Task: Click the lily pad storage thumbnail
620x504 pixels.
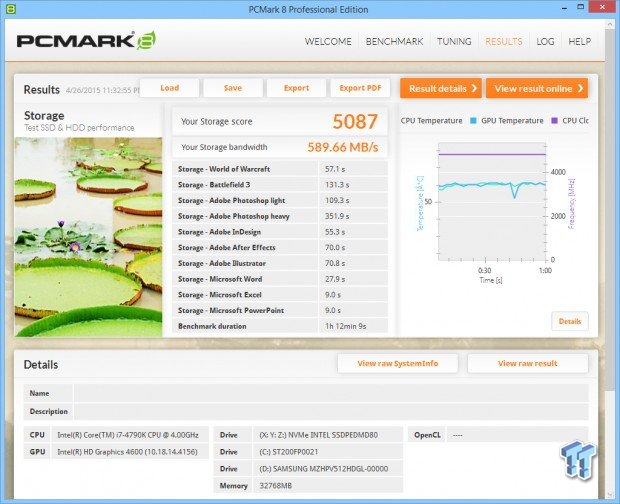Action: (x=88, y=237)
